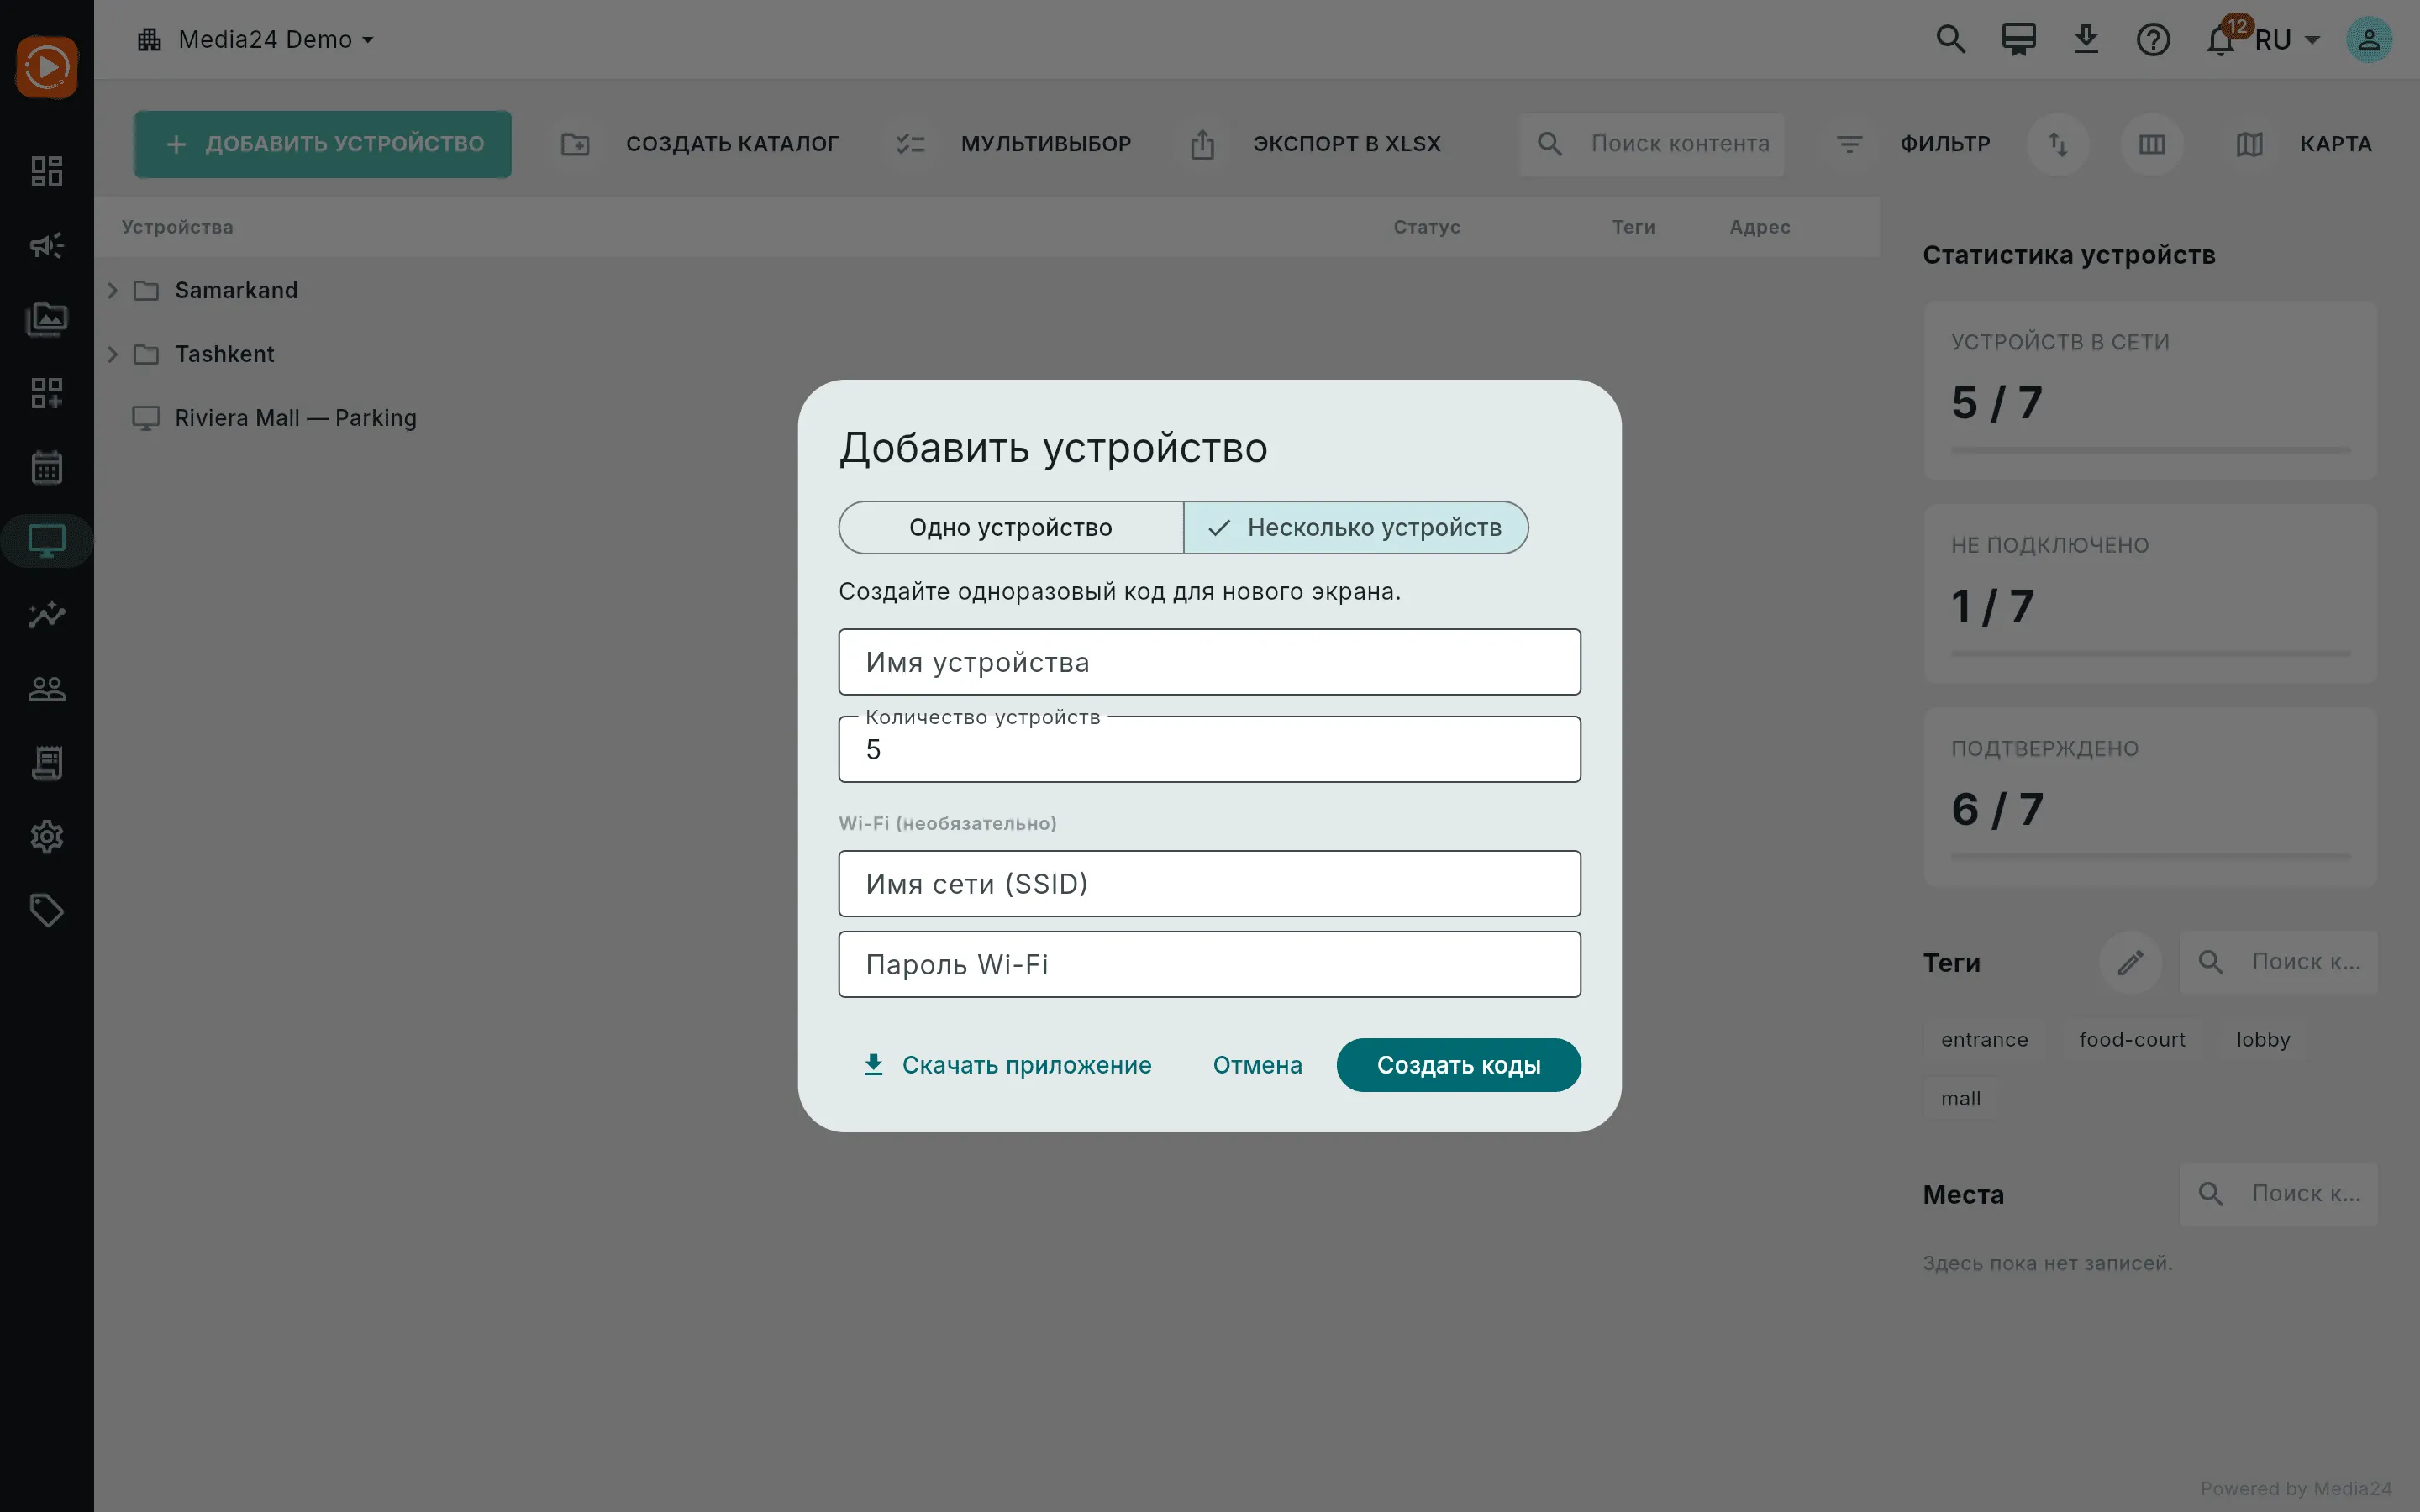The image size is (2420, 1512).
Task: Click the pencil edit icon next to Теги
Action: click(2130, 962)
